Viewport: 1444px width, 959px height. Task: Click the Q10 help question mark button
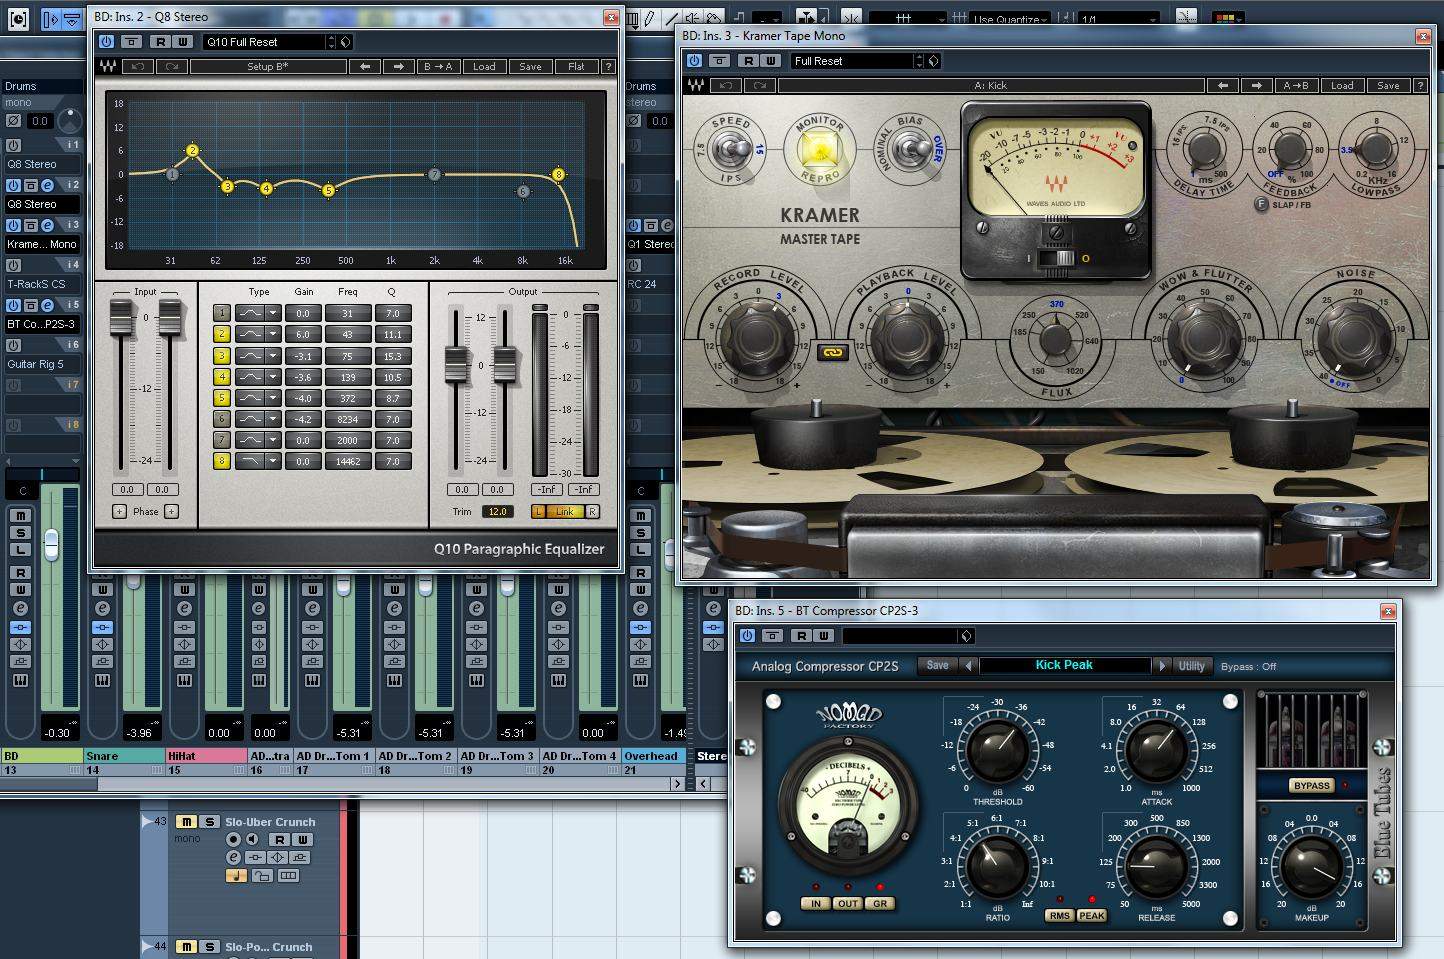click(608, 67)
